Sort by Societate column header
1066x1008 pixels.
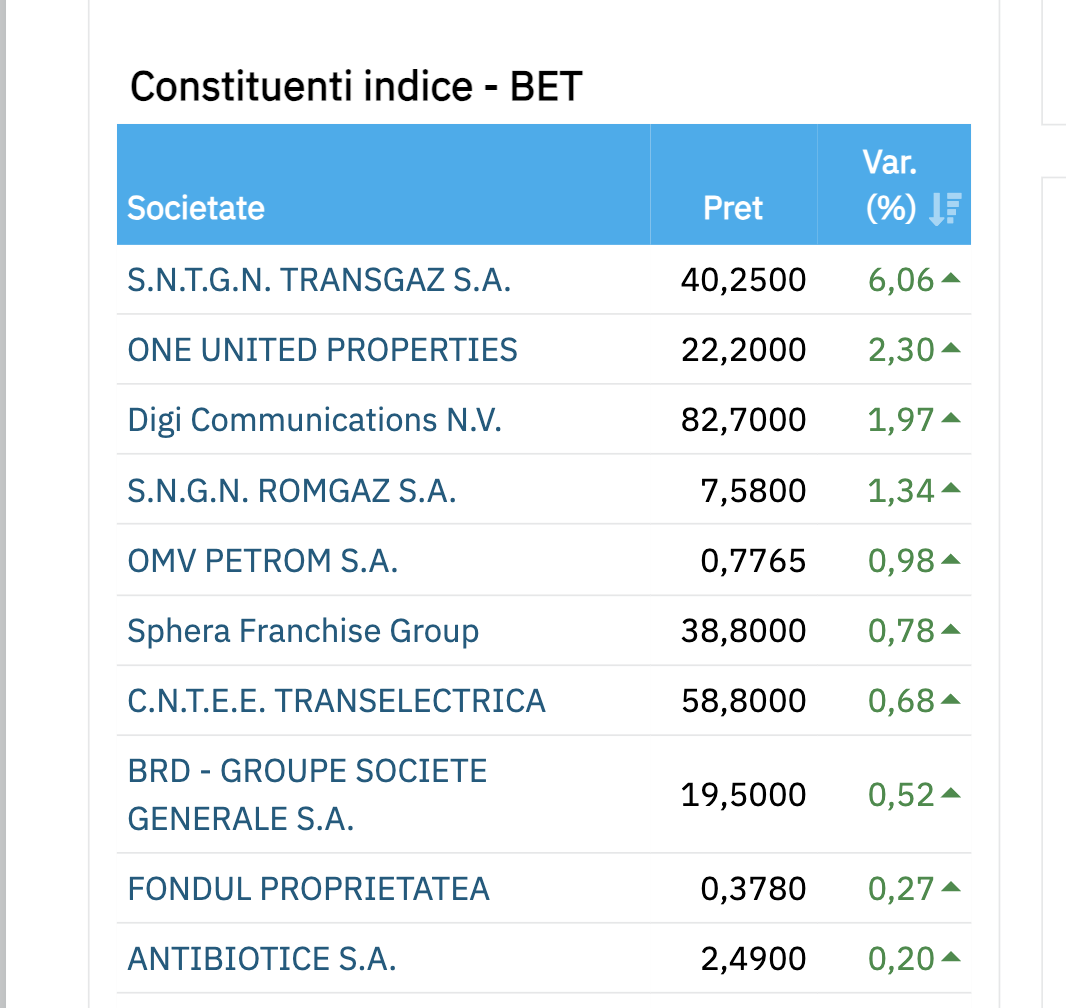coord(196,208)
